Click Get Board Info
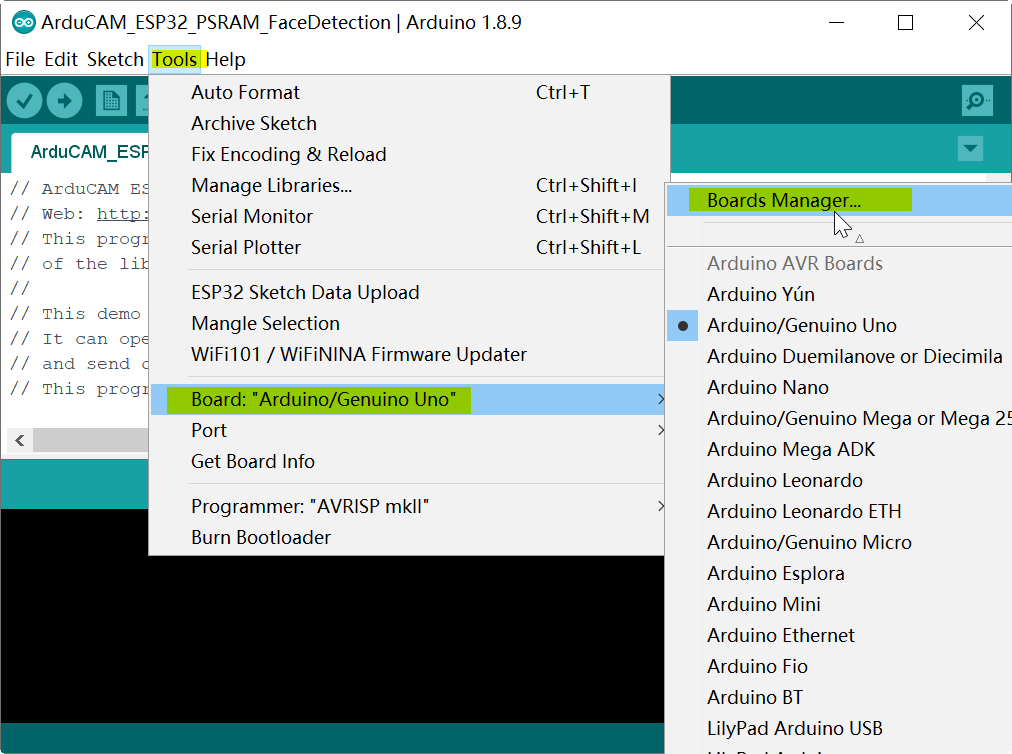The image size is (1012, 754). pyautogui.click(x=407, y=462)
